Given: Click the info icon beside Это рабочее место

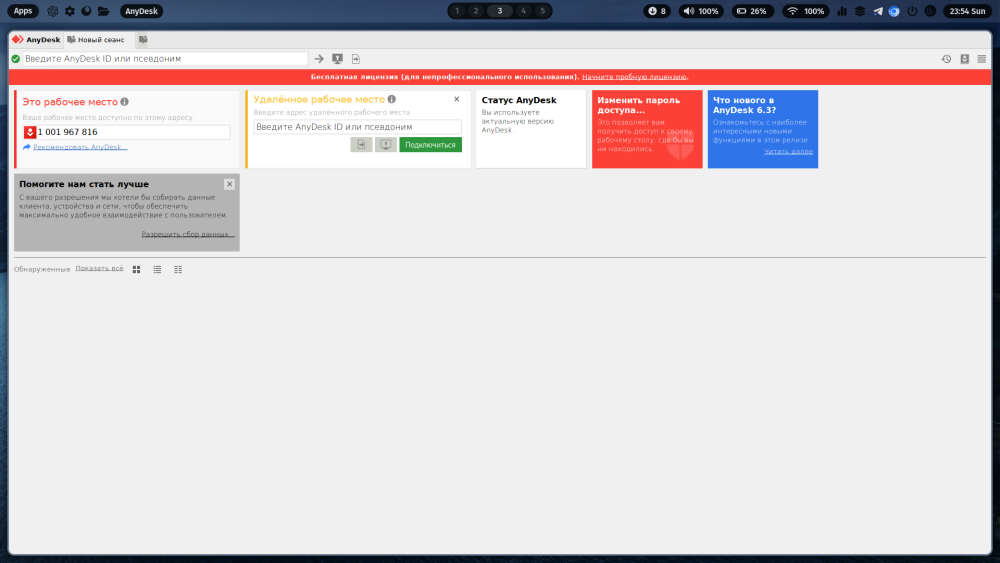Looking at the screenshot, I should [x=124, y=101].
